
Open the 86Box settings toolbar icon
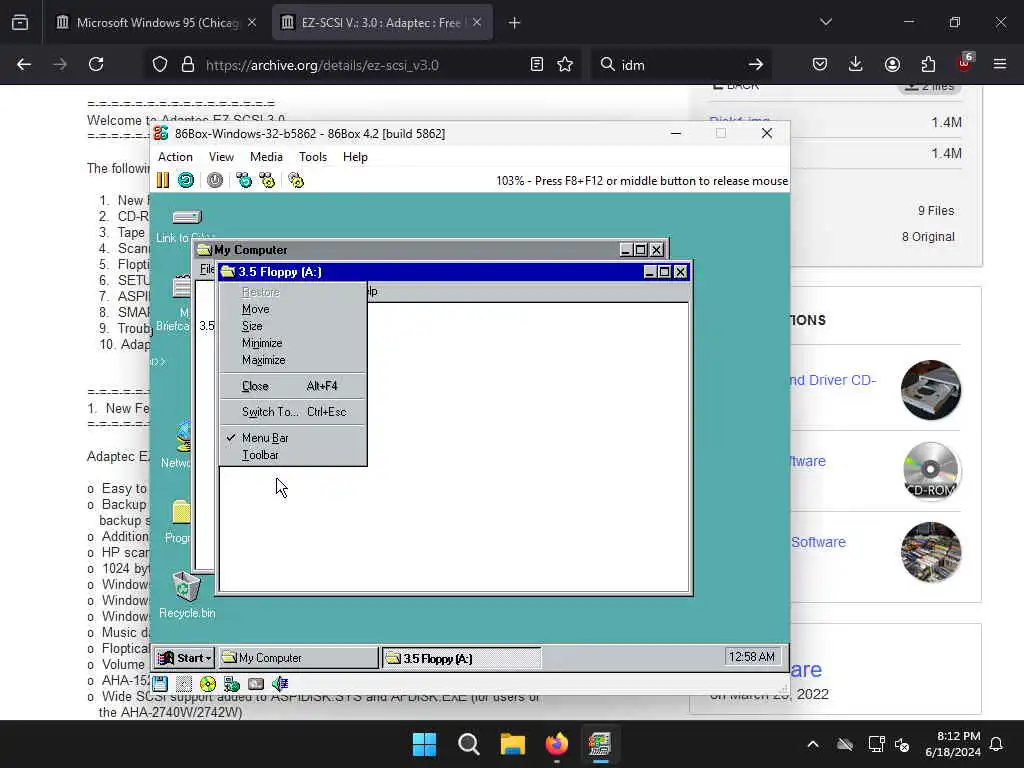click(x=296, y=180)
